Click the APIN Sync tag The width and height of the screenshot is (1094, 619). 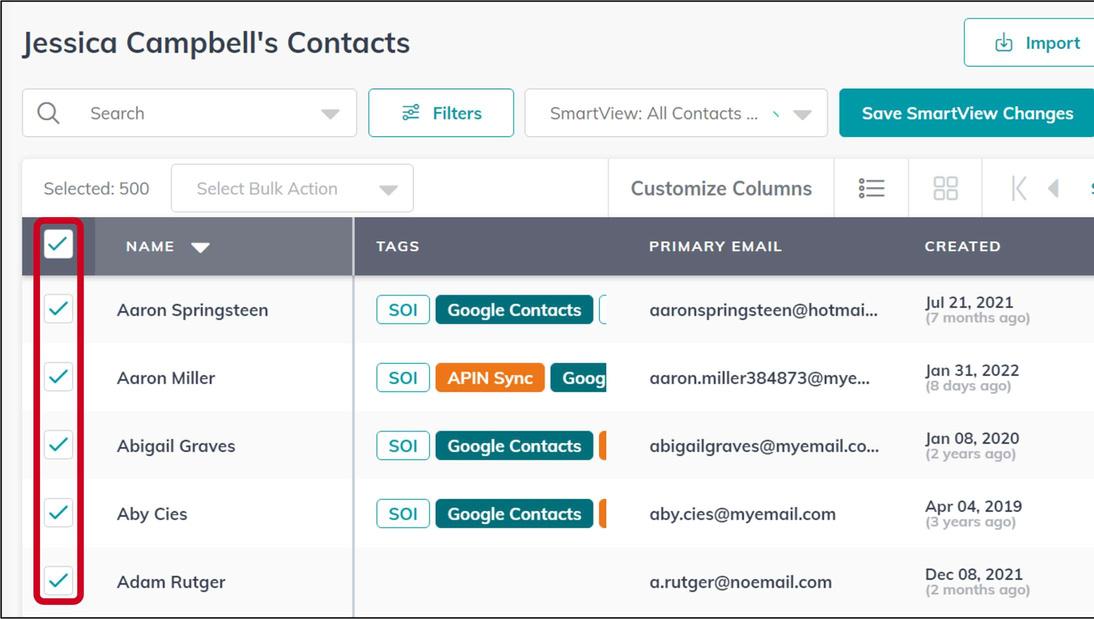490,378
